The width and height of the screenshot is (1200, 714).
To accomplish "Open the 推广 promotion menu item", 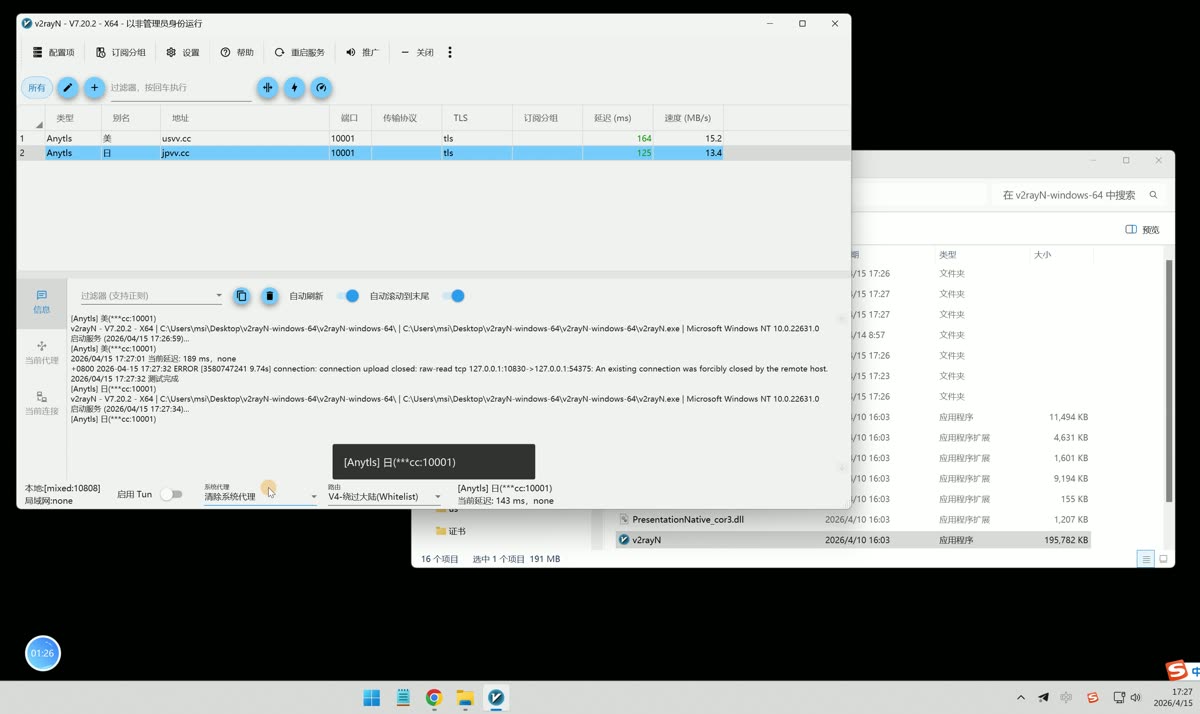I will 362,52.
